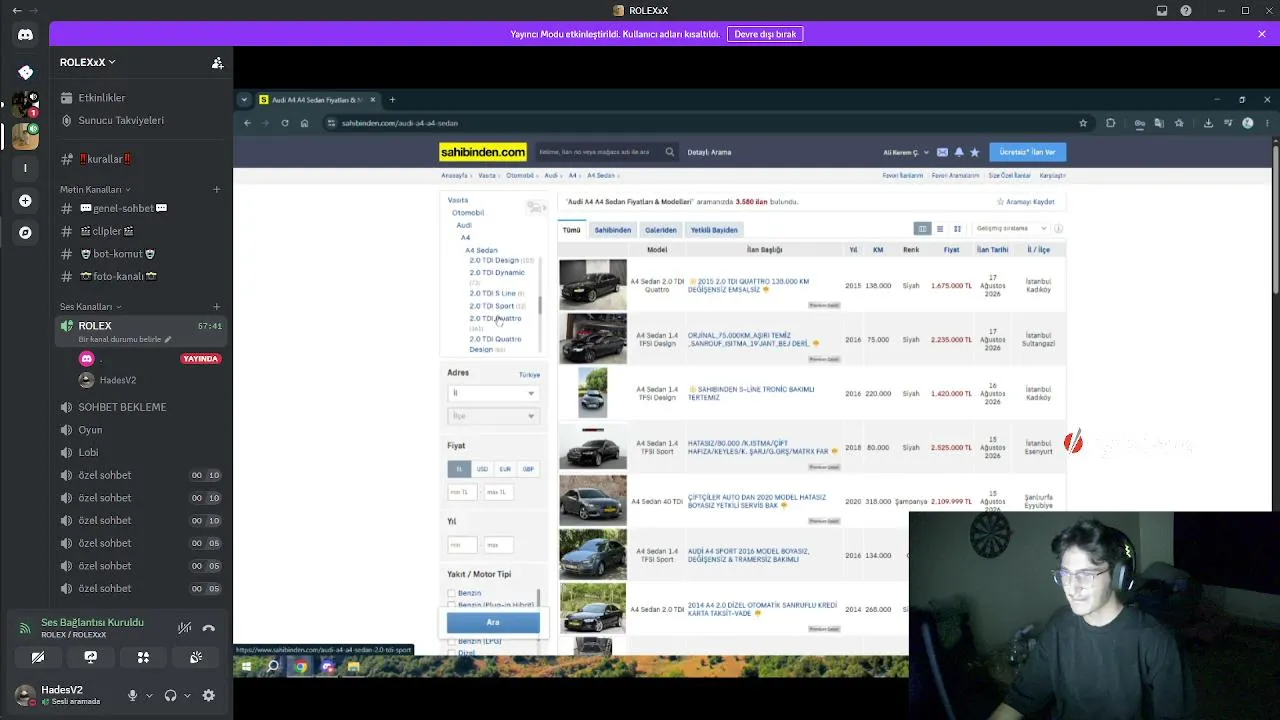This screenshot has width=1280, height=720.
Task: Add a server with the plus icon
Action: 25,201
